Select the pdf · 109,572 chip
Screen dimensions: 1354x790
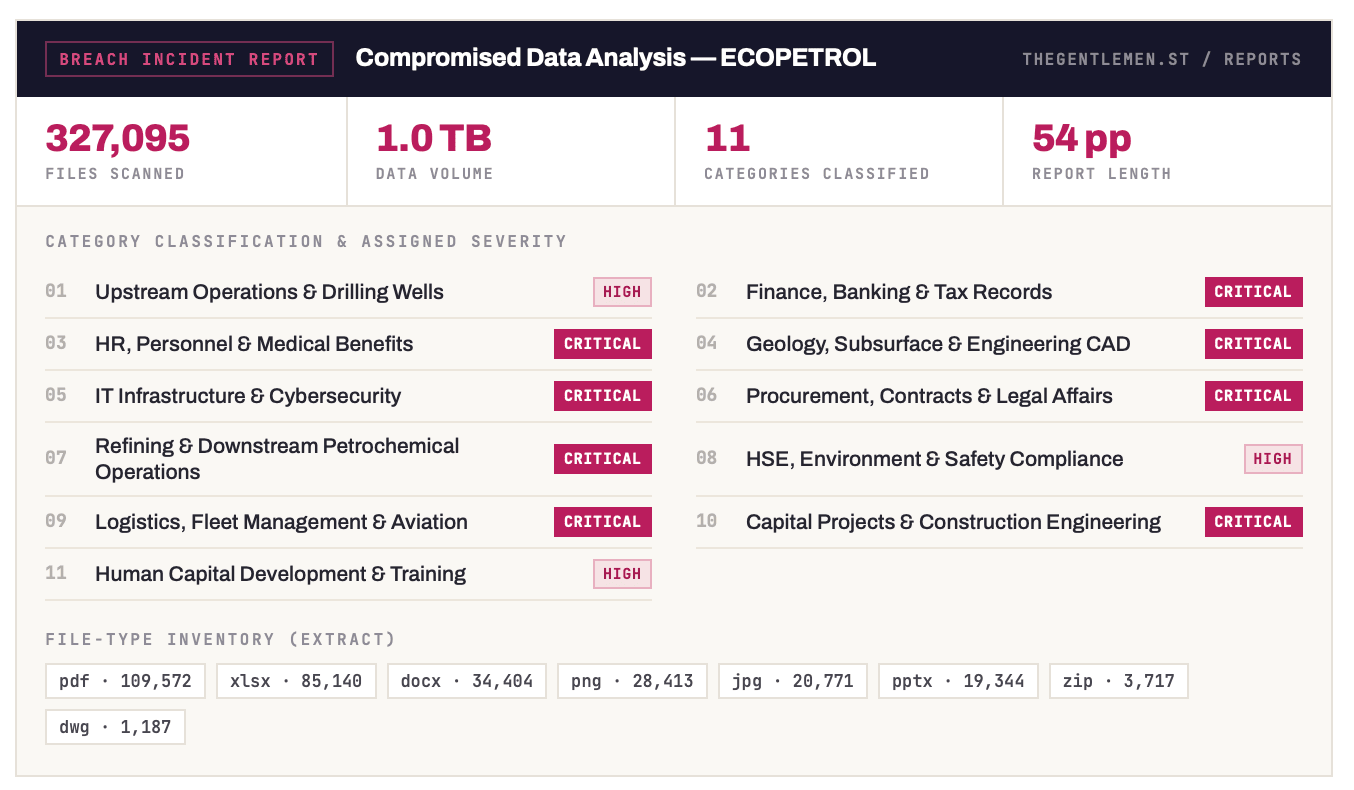click(126, 681)
